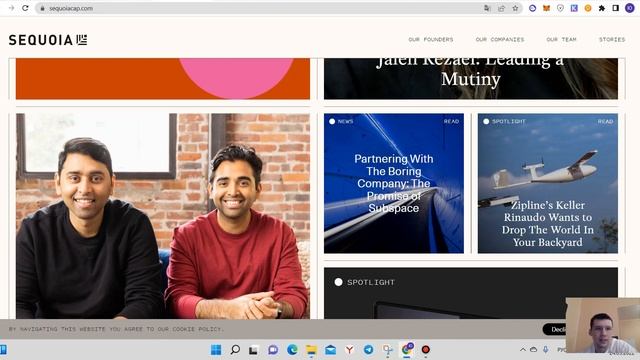Screen dimensions: 640x360
Task: Click the NEWS tag on the blue card
Action: (x=341, y=121)
